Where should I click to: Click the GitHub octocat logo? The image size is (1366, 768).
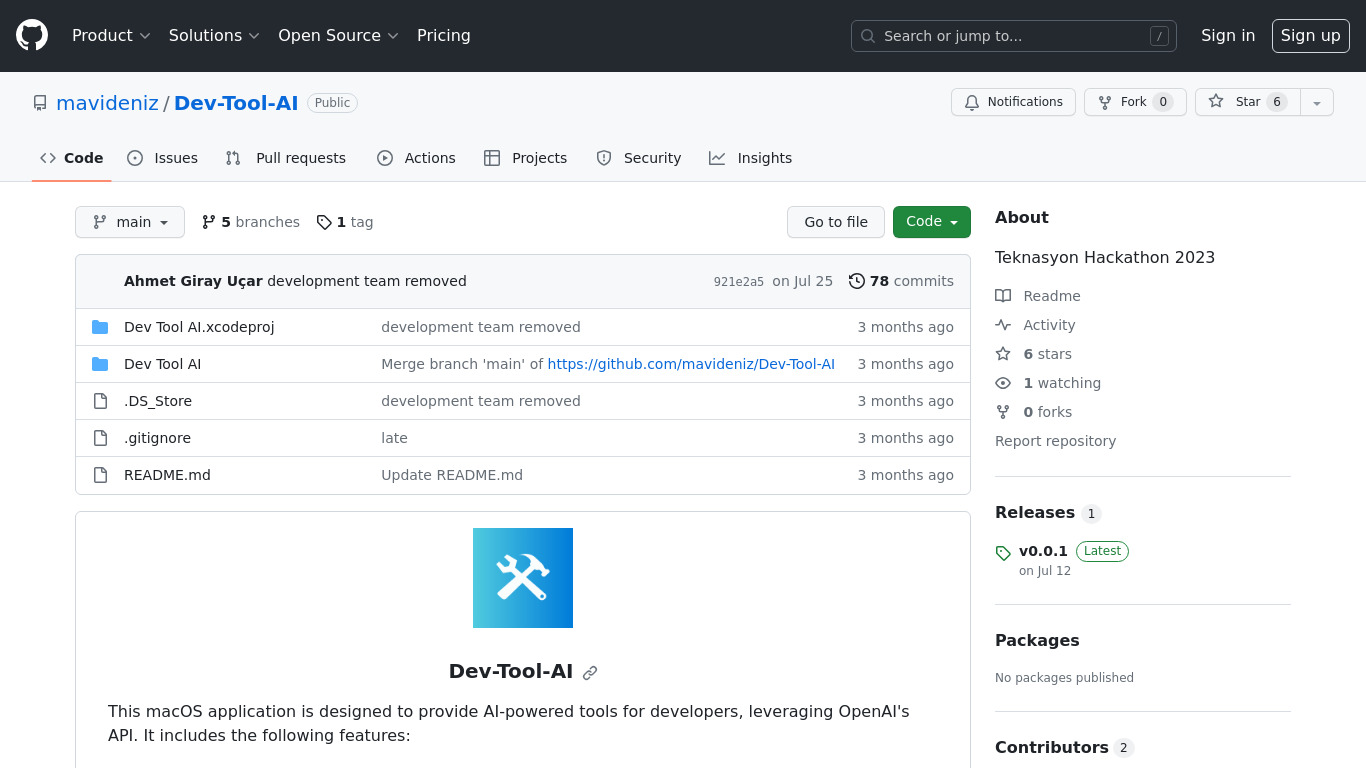coord(32,35)
